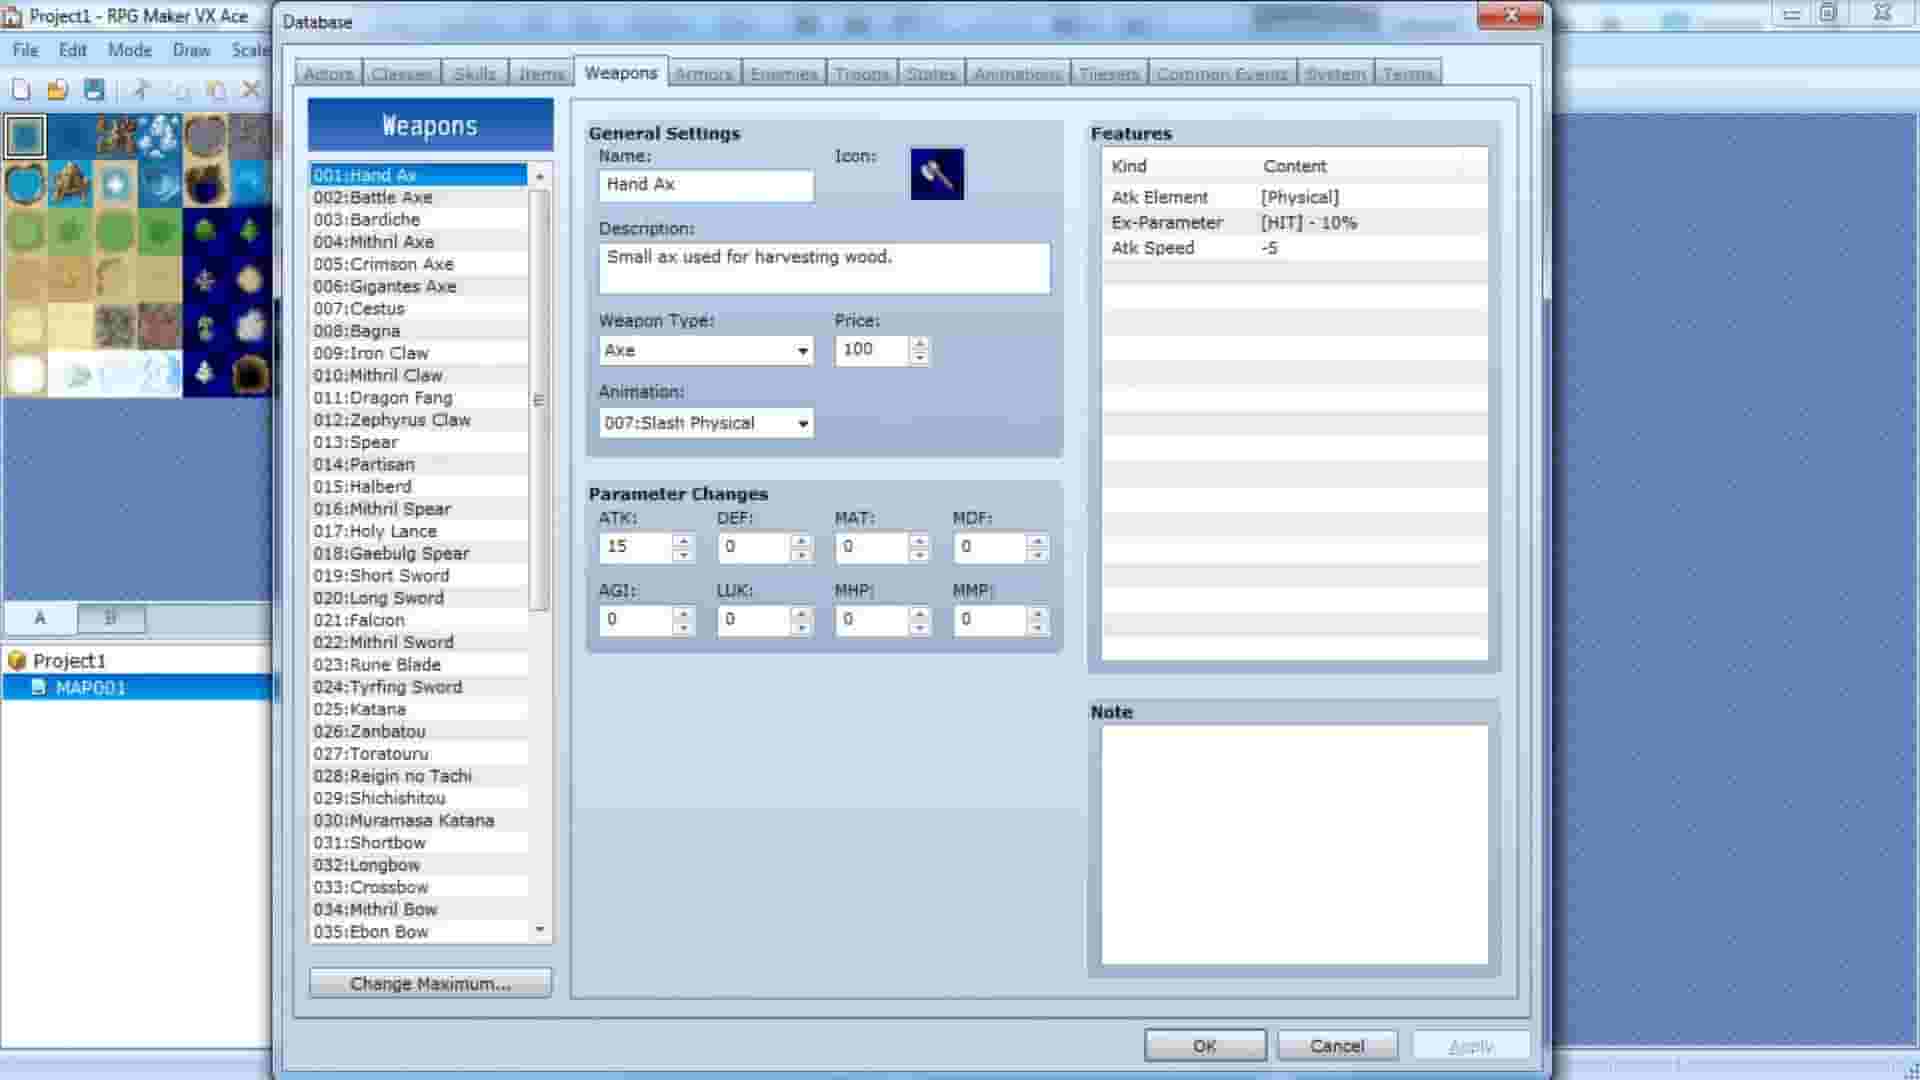Switch to the Common Events tab

pos(1222,72)
